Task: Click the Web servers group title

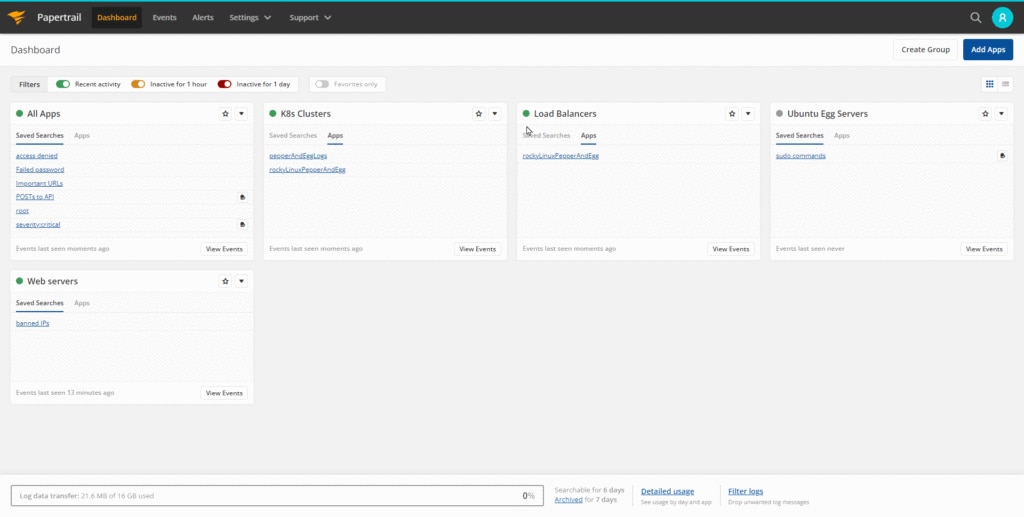Action: (52, 281)
